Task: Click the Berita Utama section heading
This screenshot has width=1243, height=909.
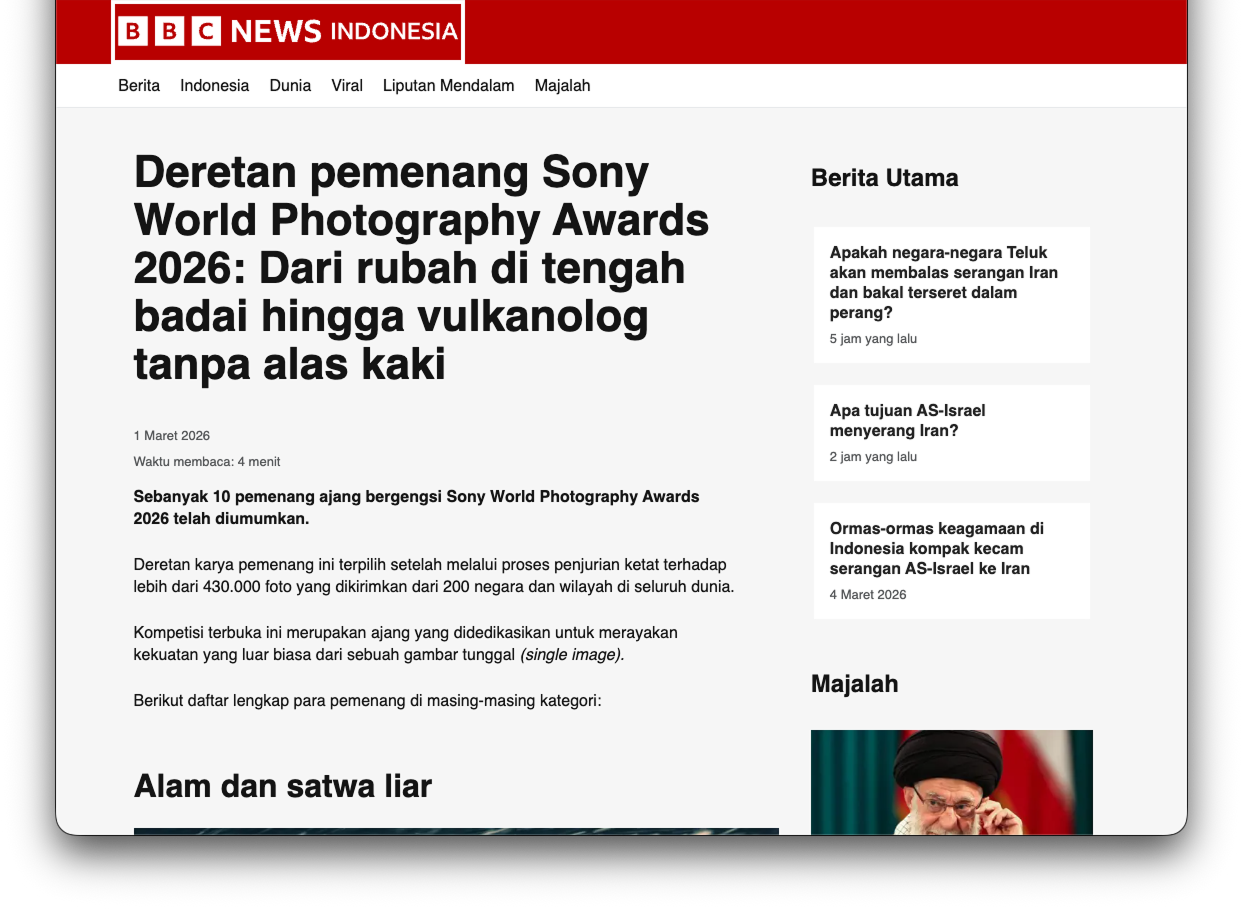Action: coord(885,178)
